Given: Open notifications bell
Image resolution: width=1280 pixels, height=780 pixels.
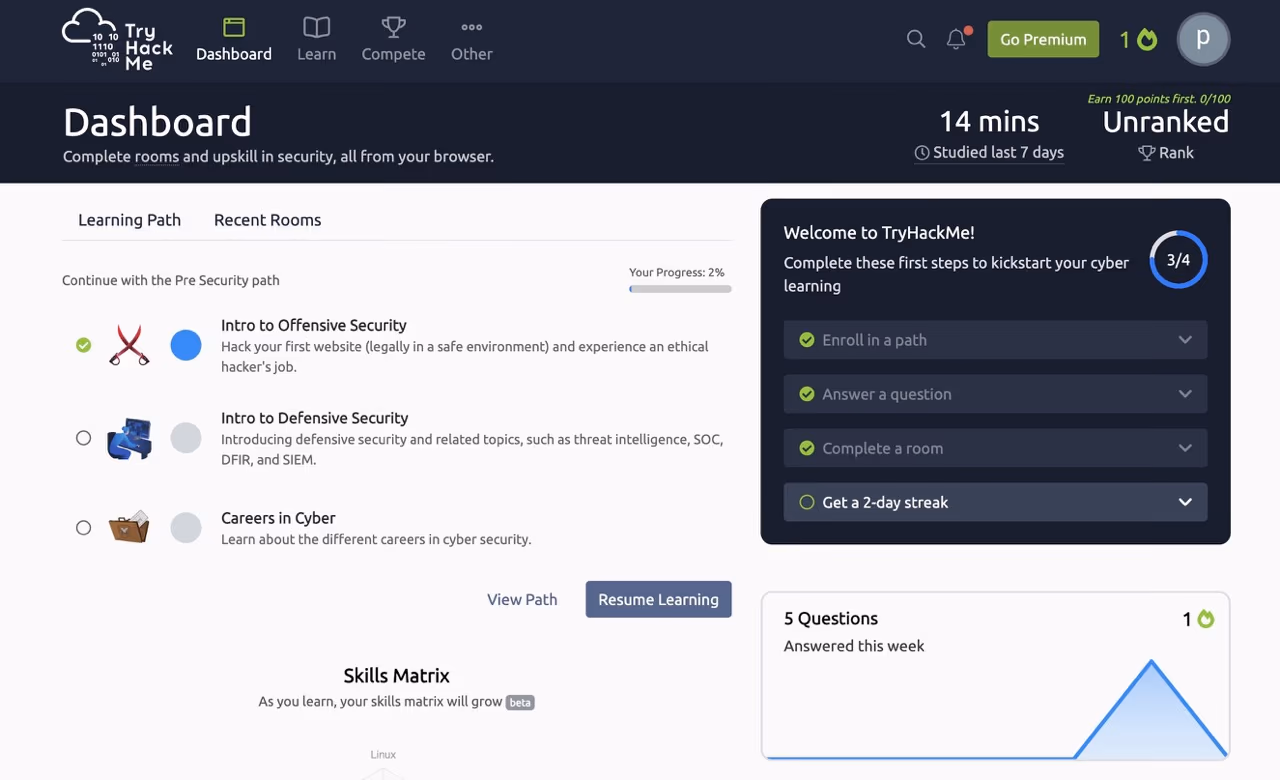Looking at the screenshot, I should [957, 39].
